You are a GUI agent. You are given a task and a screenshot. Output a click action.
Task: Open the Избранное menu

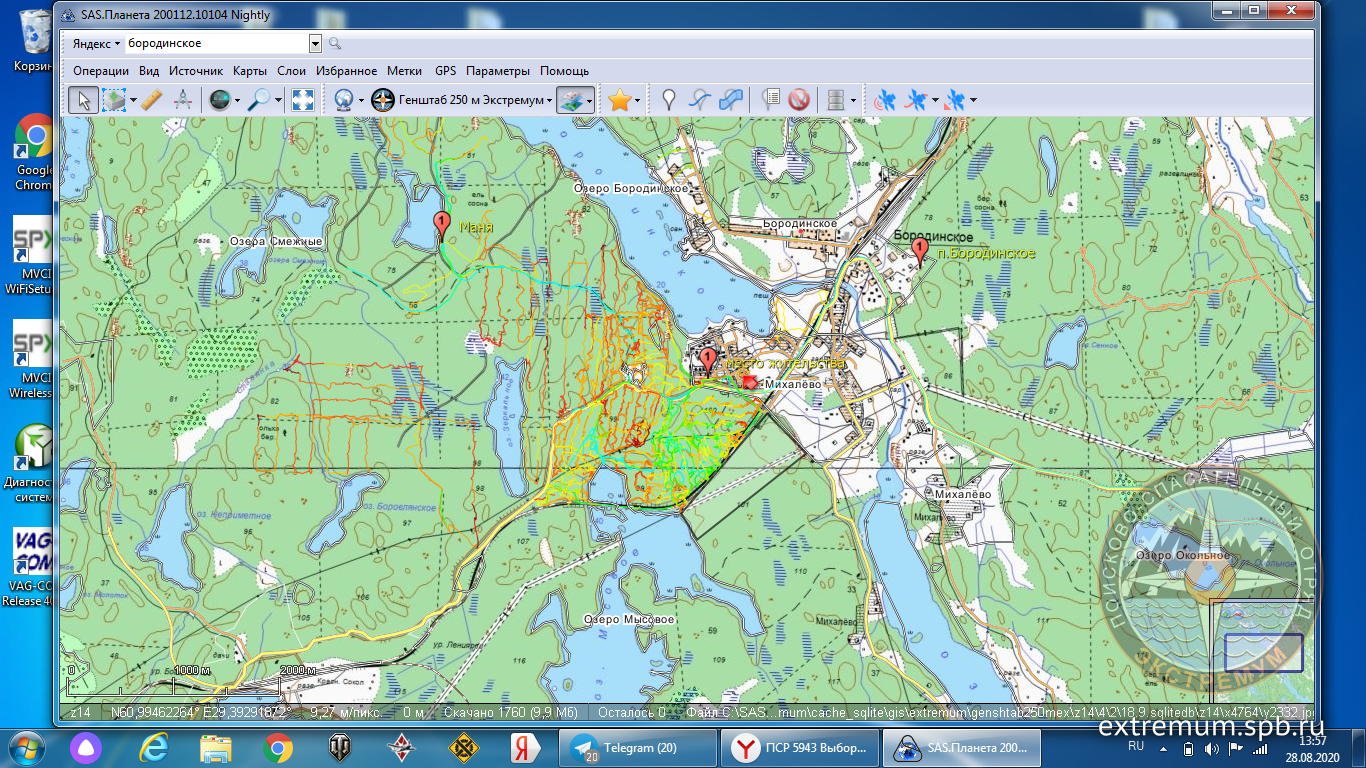346,71
